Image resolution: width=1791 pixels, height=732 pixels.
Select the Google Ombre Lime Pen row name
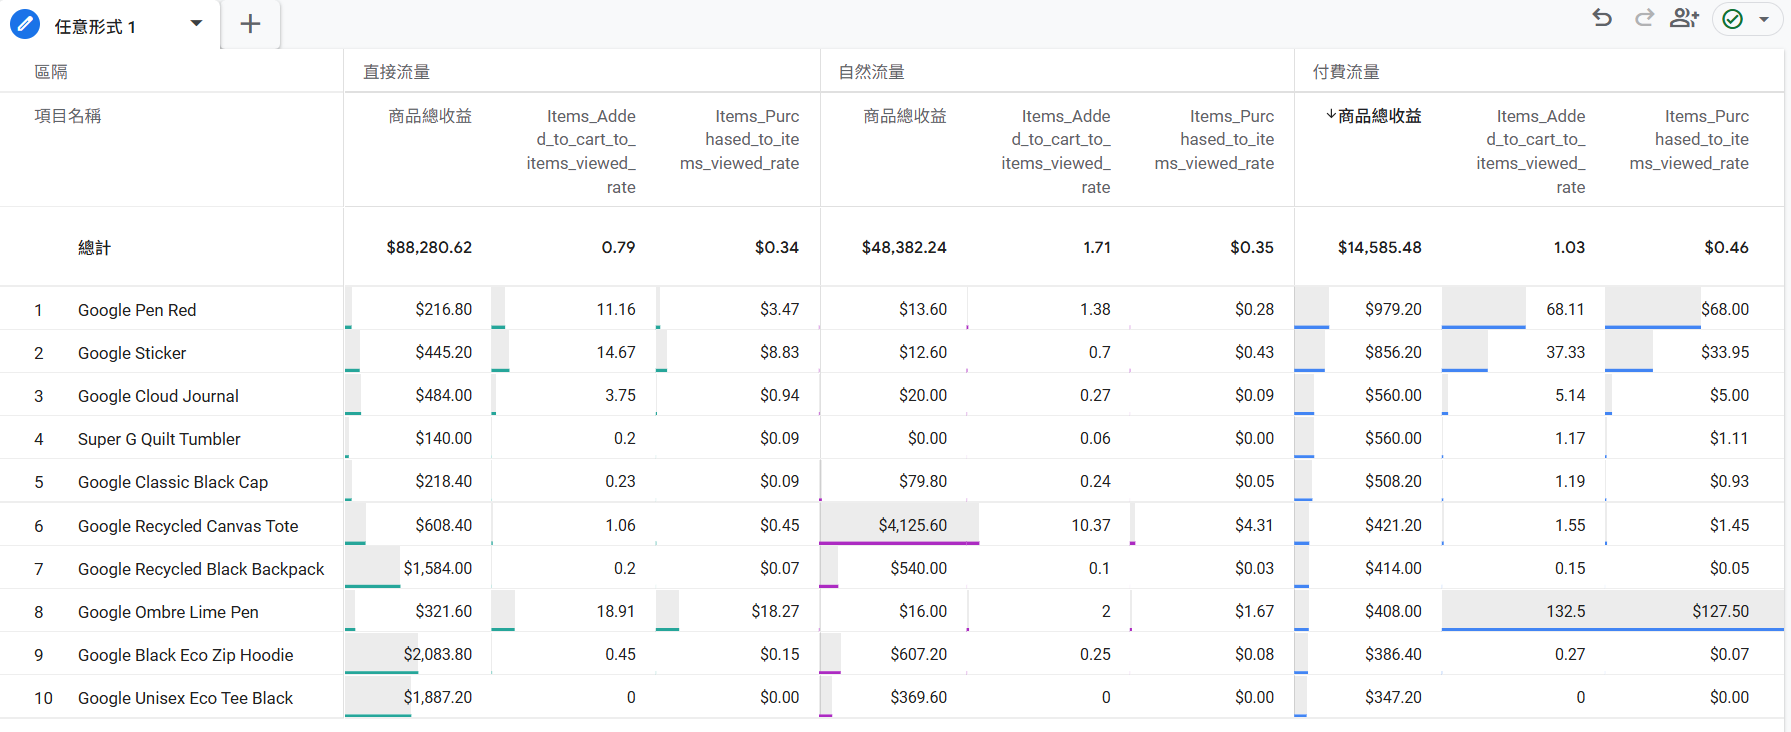(168, 612)
